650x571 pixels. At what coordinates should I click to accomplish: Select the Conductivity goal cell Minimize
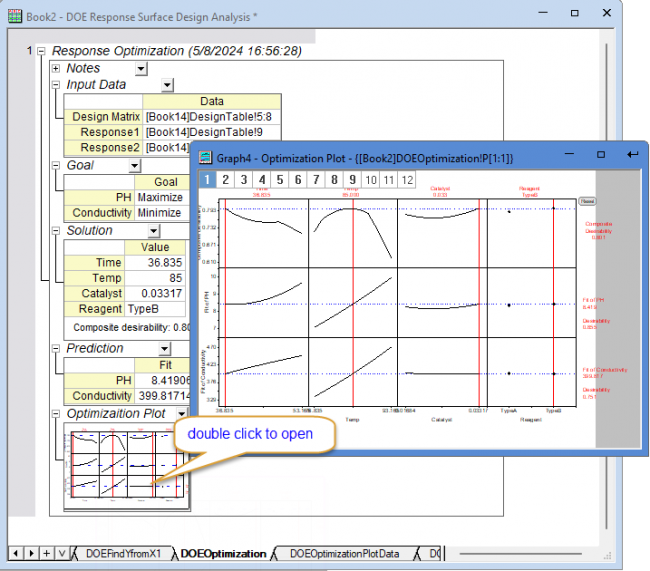tap(163, 213)
